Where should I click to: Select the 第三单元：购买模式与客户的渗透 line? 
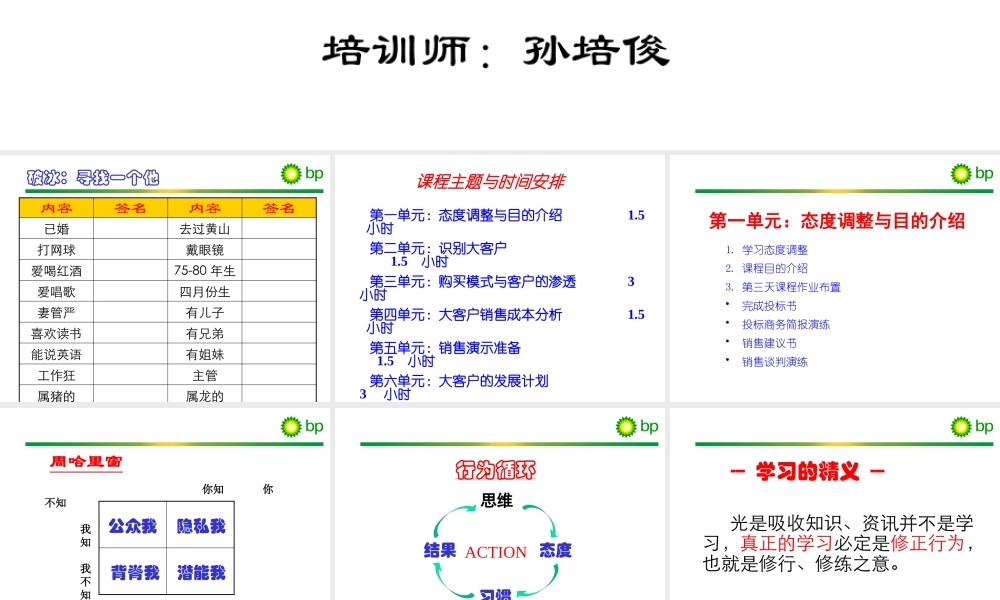(x=473, y=281)
